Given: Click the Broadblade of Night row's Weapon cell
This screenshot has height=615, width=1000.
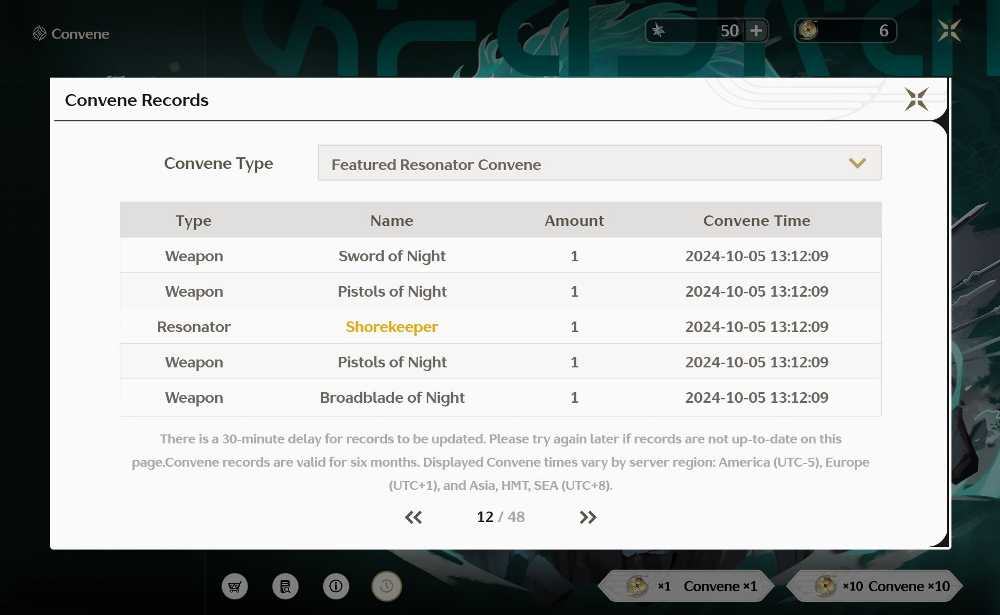Looking at the screenshot, I should click(194, 397).
